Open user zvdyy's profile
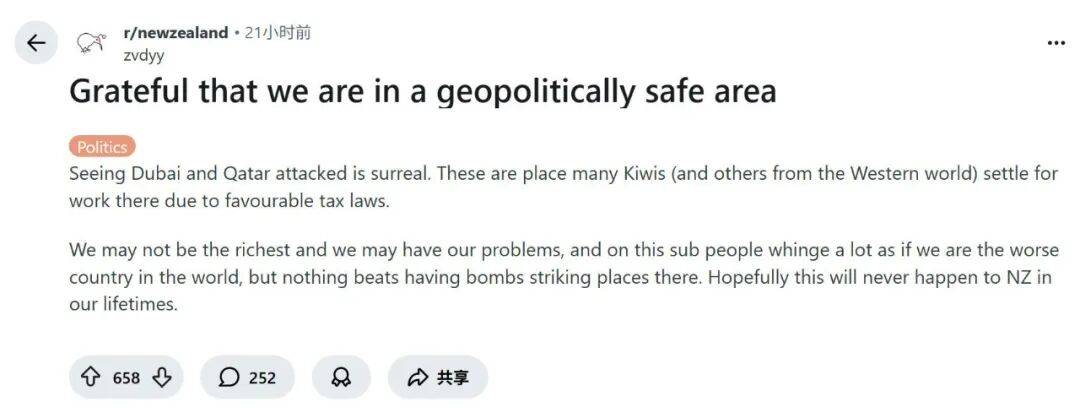 (x=144, y=55)
